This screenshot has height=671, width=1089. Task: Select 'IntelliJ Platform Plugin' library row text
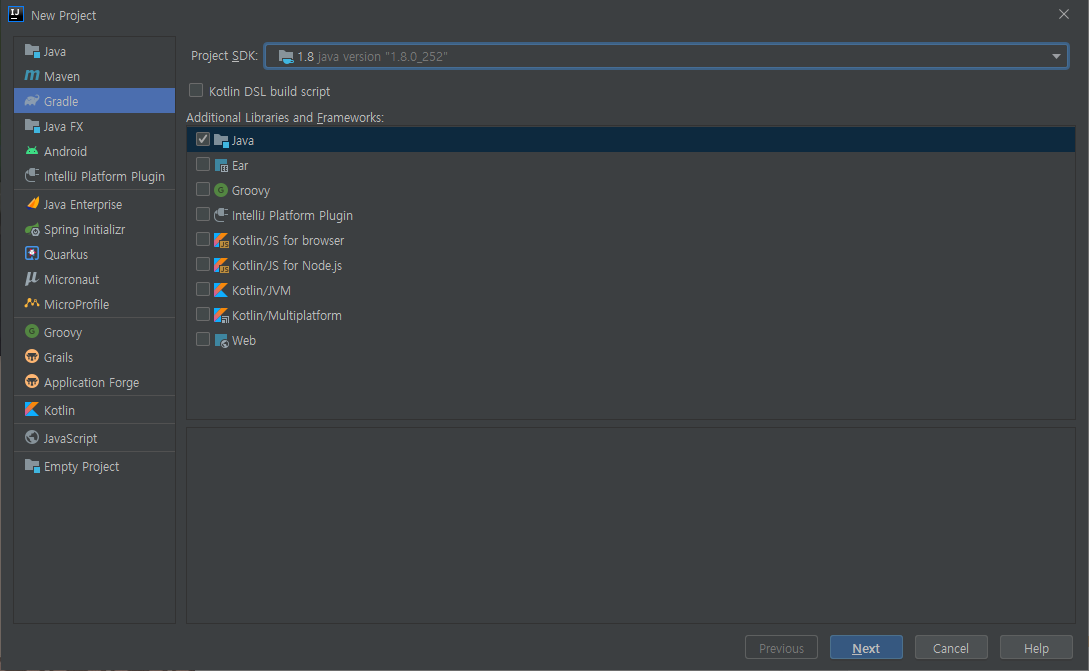click(x=292, y=215)
